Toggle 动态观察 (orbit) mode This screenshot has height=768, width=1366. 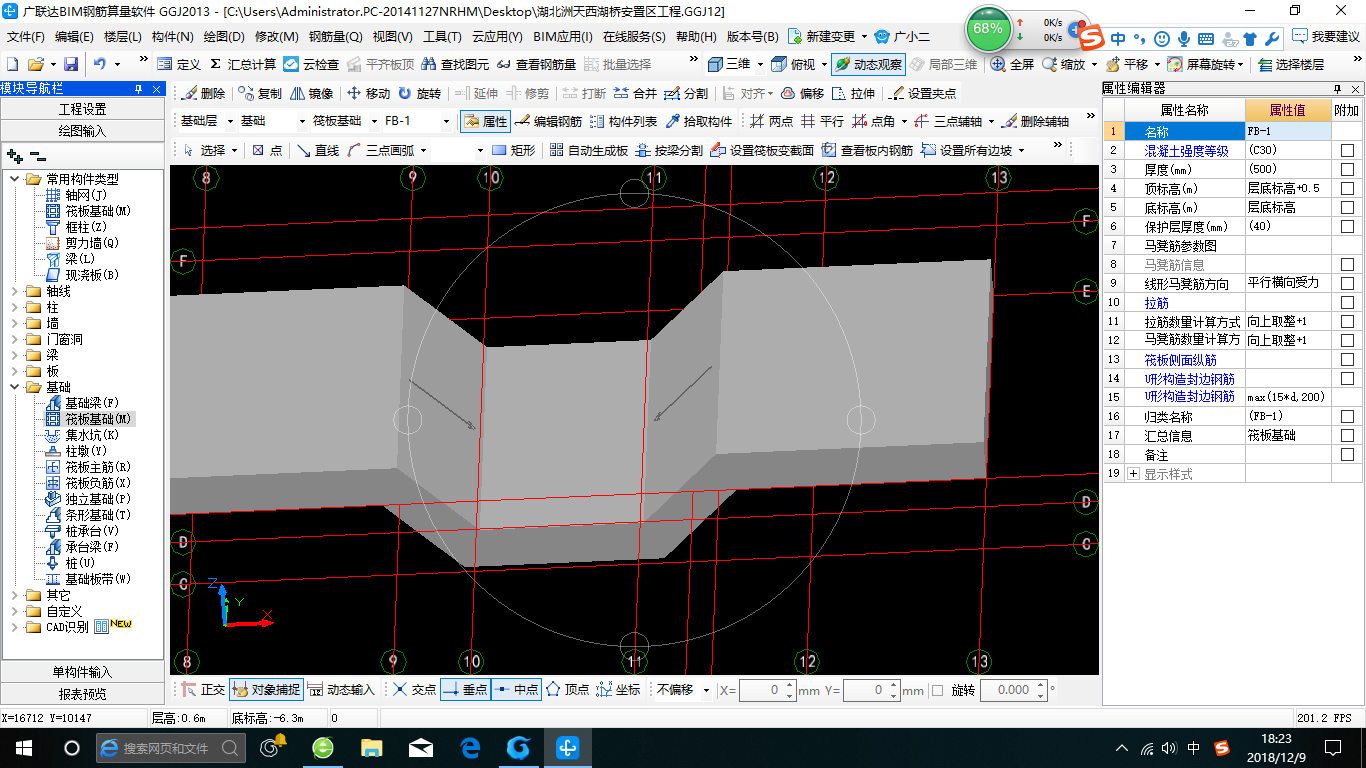coord(868,64)
